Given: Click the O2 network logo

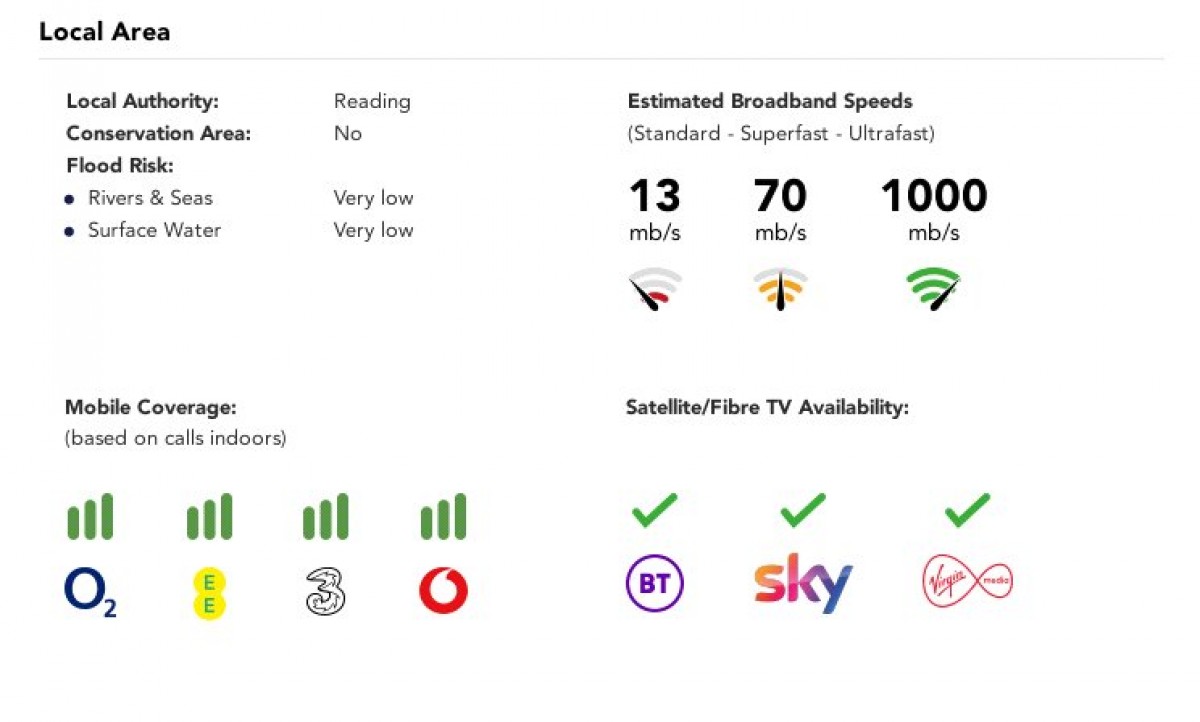Looking at the screenshot, I should pyautogui.click(x=90, y=591).
